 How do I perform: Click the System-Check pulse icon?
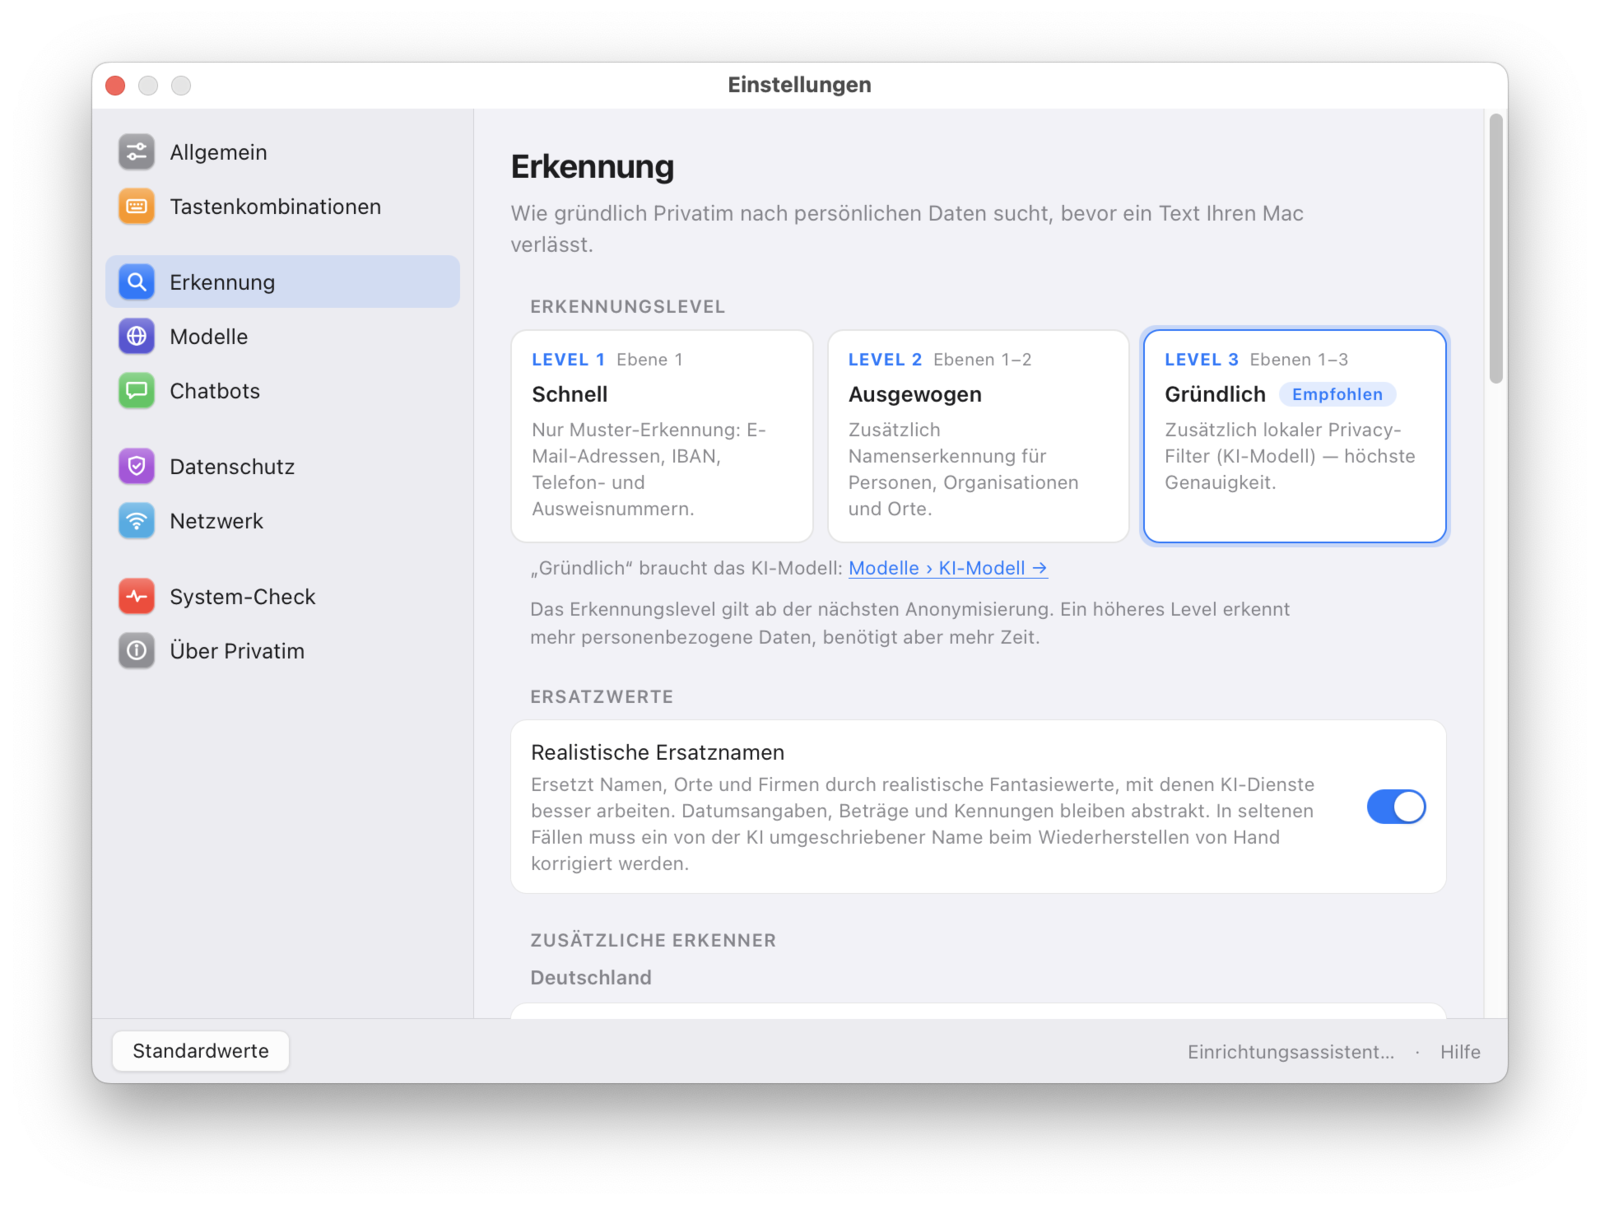pos(137,596)
